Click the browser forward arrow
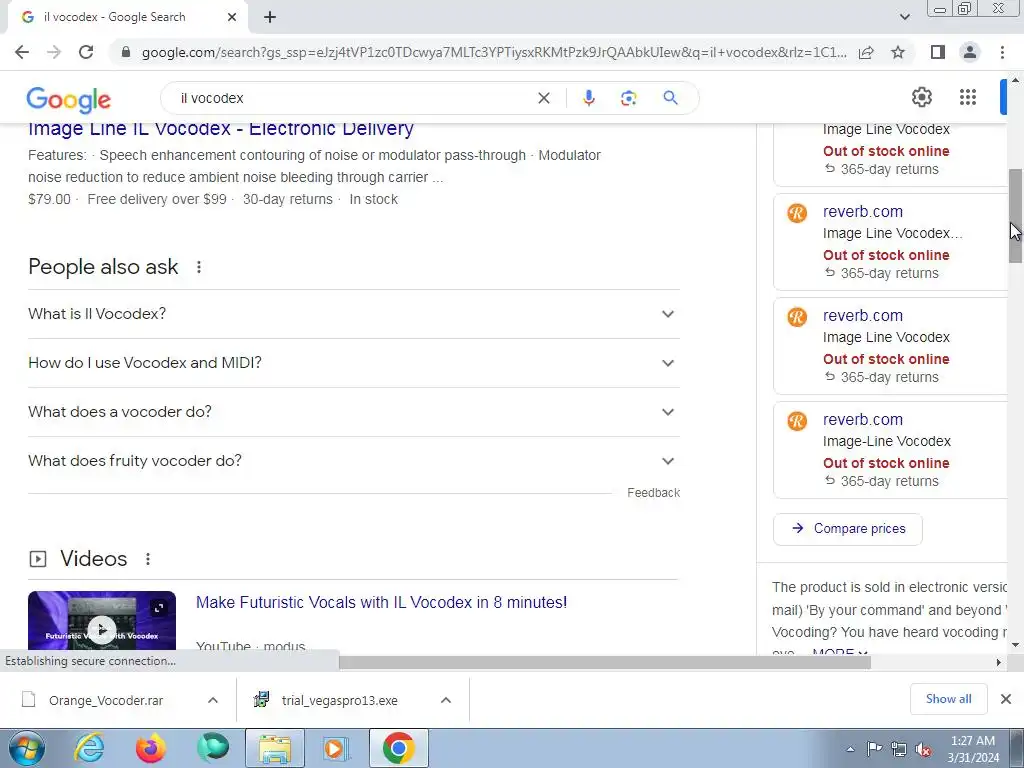This screenshot has width=1024, height=768. tap(54, 52)
